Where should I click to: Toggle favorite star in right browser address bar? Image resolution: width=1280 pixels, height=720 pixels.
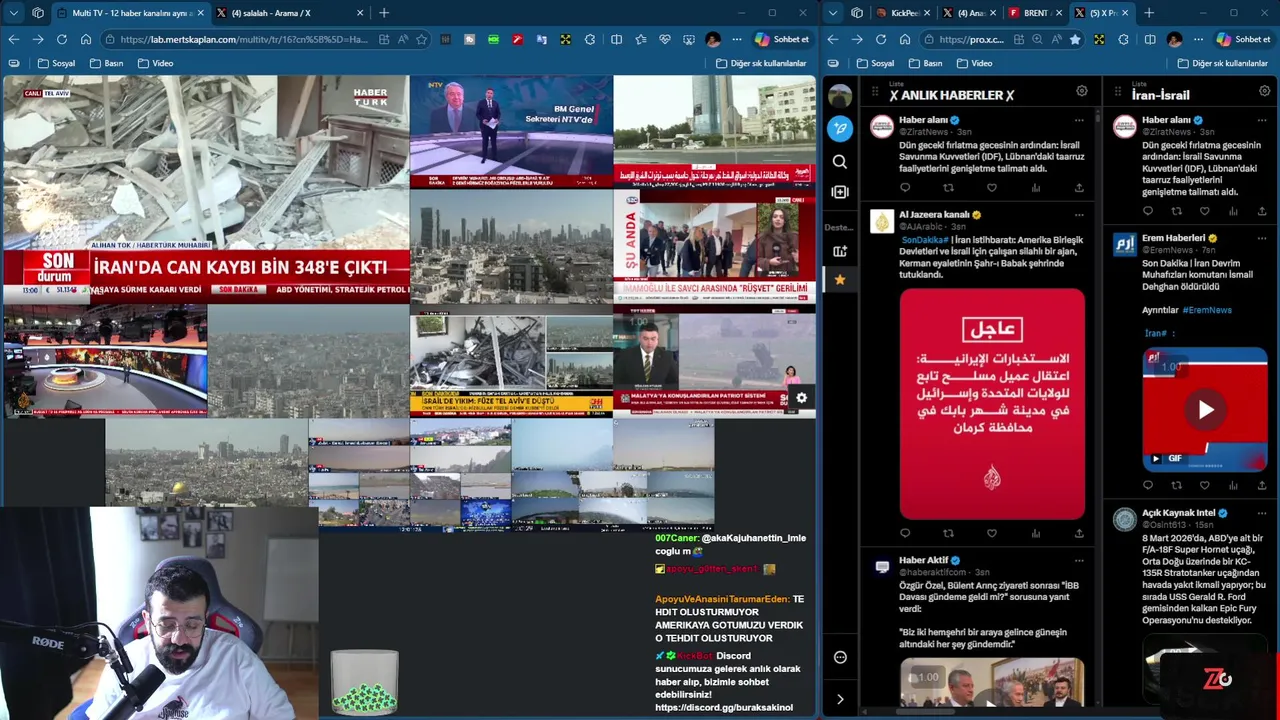point(1074,39)
